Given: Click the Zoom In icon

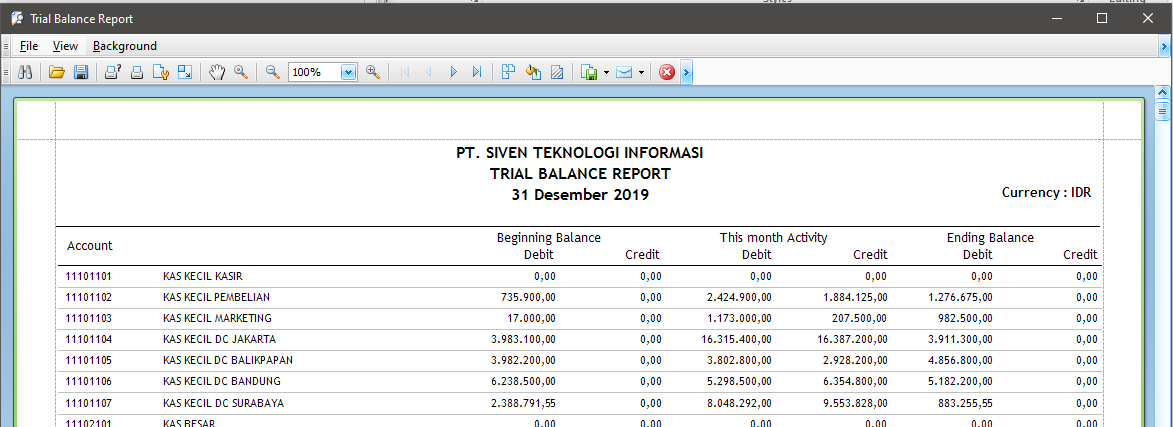Looking at the screenshot, I should coord(373,72).
